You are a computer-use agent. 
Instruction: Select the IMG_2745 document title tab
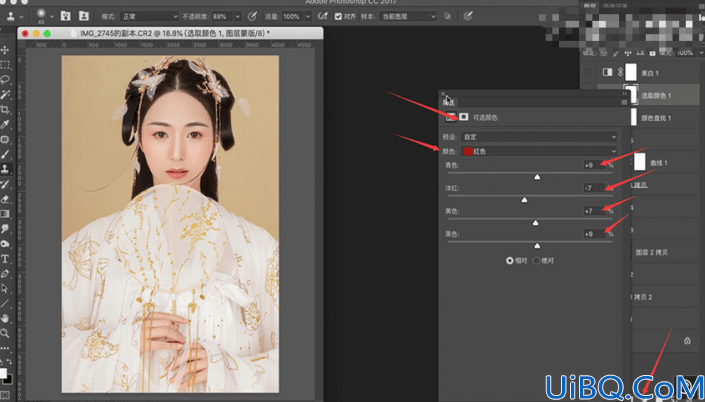[175, 33]
